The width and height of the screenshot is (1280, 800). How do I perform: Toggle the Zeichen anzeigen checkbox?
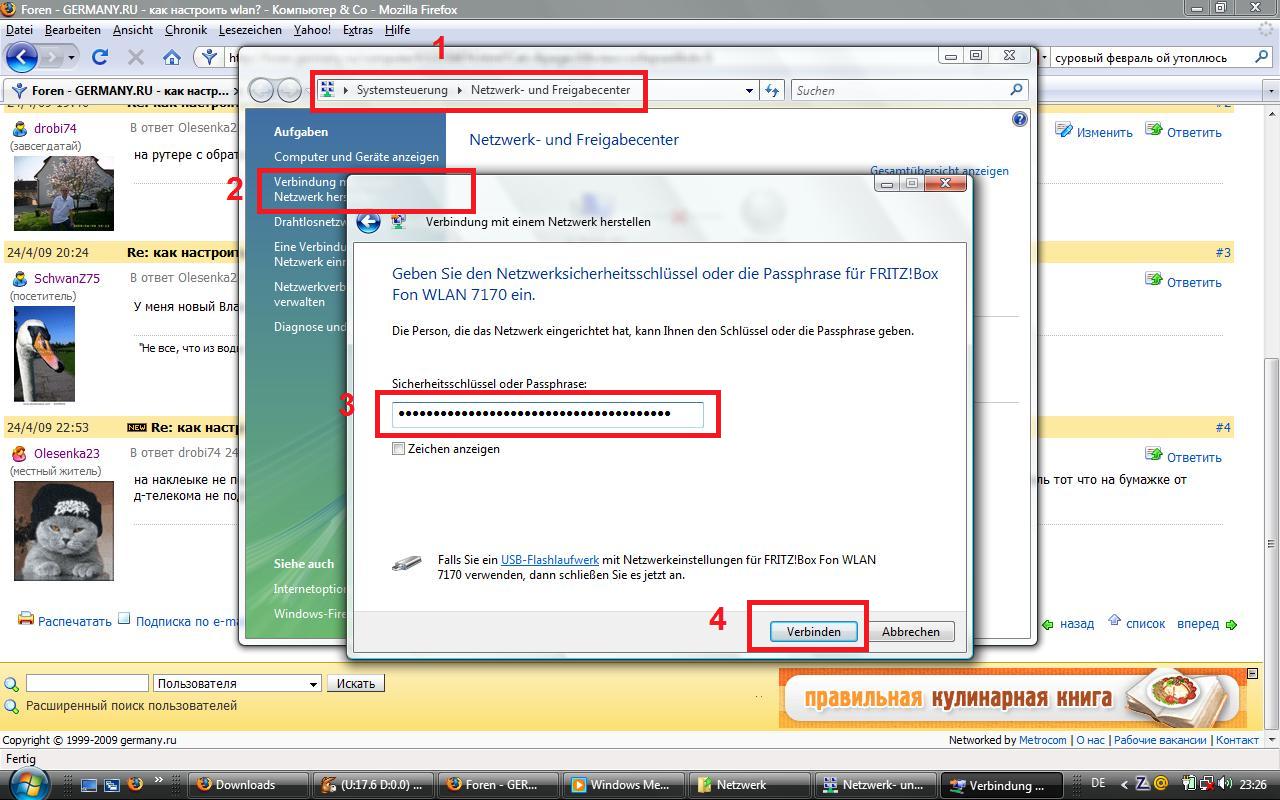(x=398, y=449)
